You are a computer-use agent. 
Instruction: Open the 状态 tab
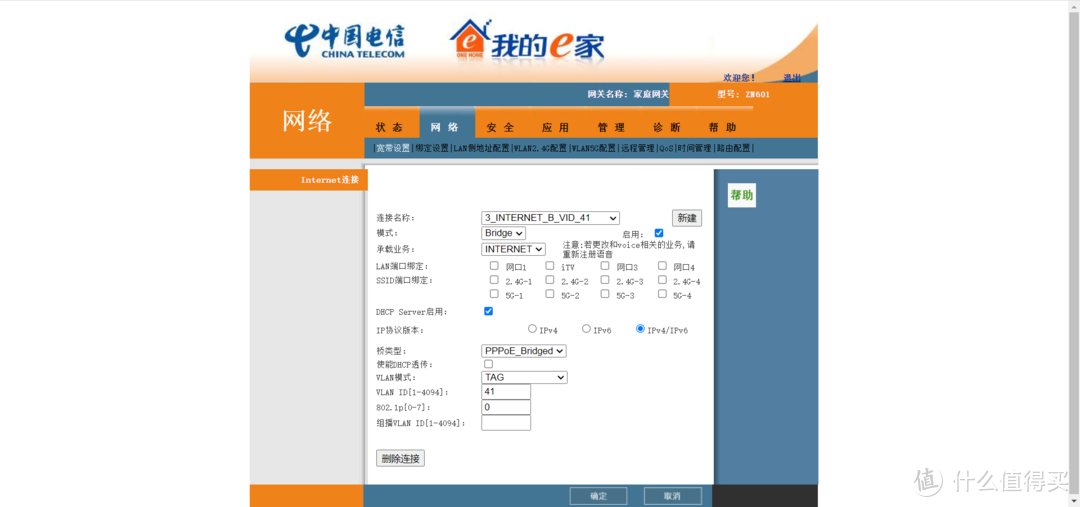(389, 127)
